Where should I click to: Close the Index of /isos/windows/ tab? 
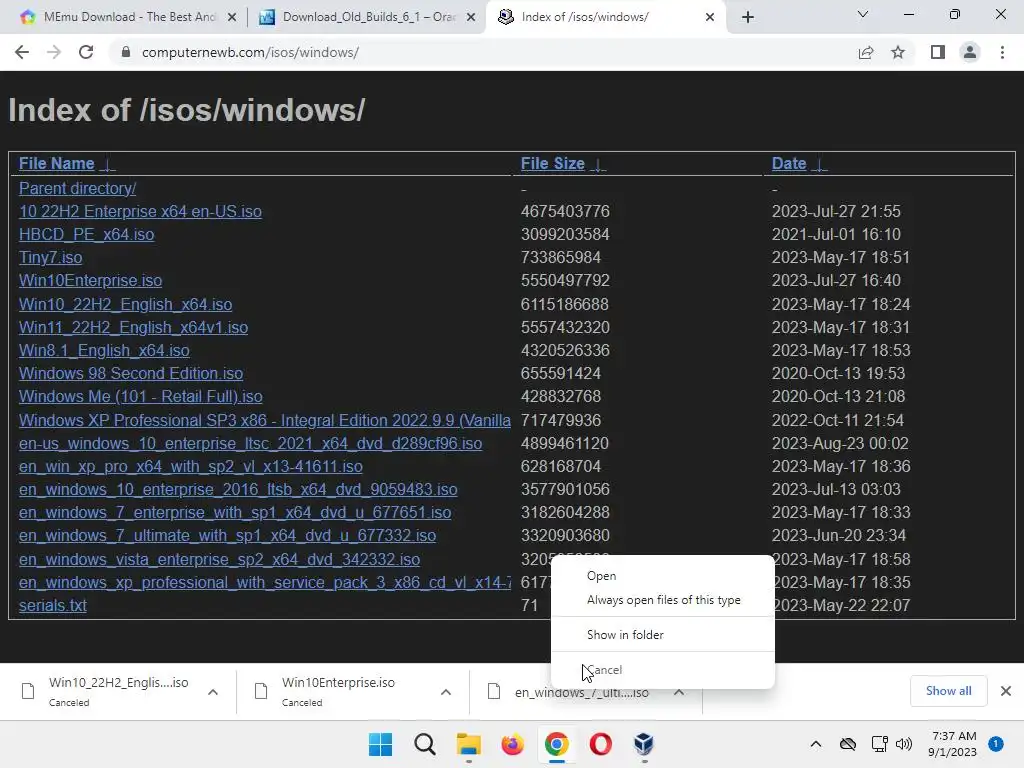click(x=710, y=17)
